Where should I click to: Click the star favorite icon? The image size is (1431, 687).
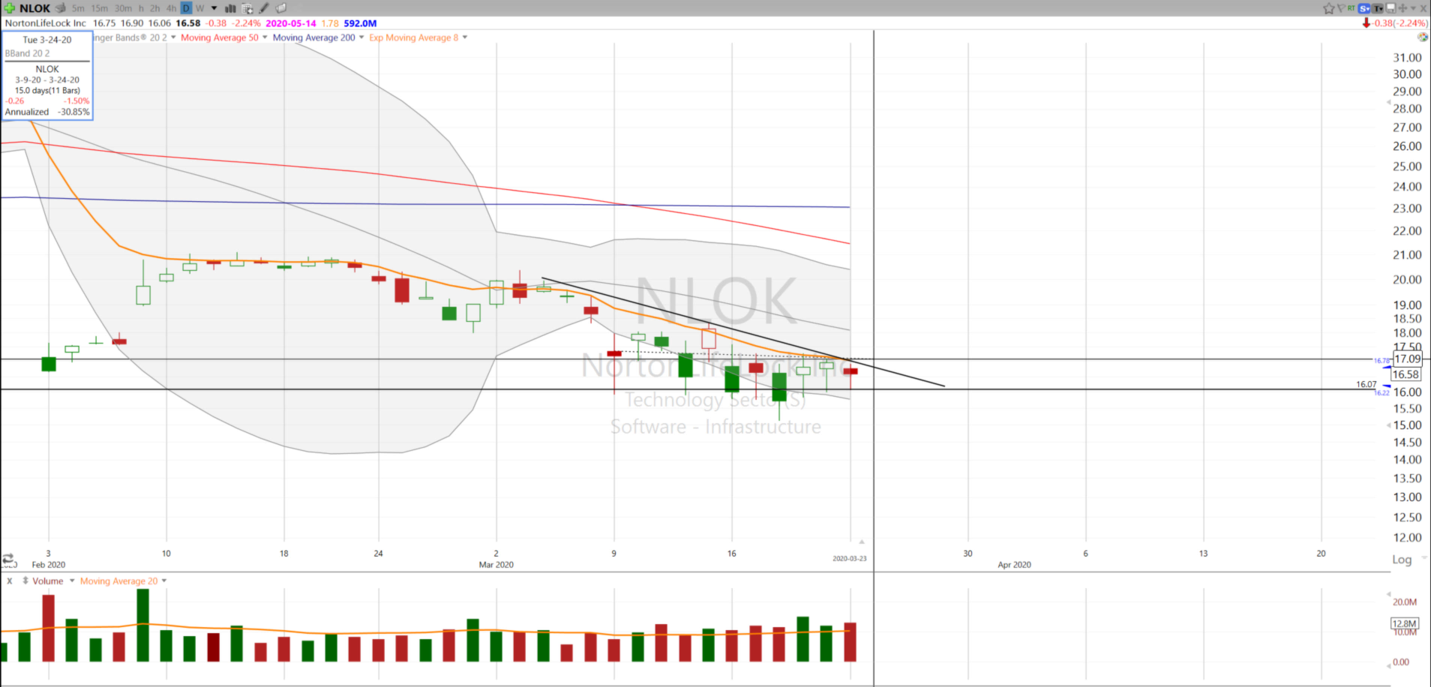1329,8
